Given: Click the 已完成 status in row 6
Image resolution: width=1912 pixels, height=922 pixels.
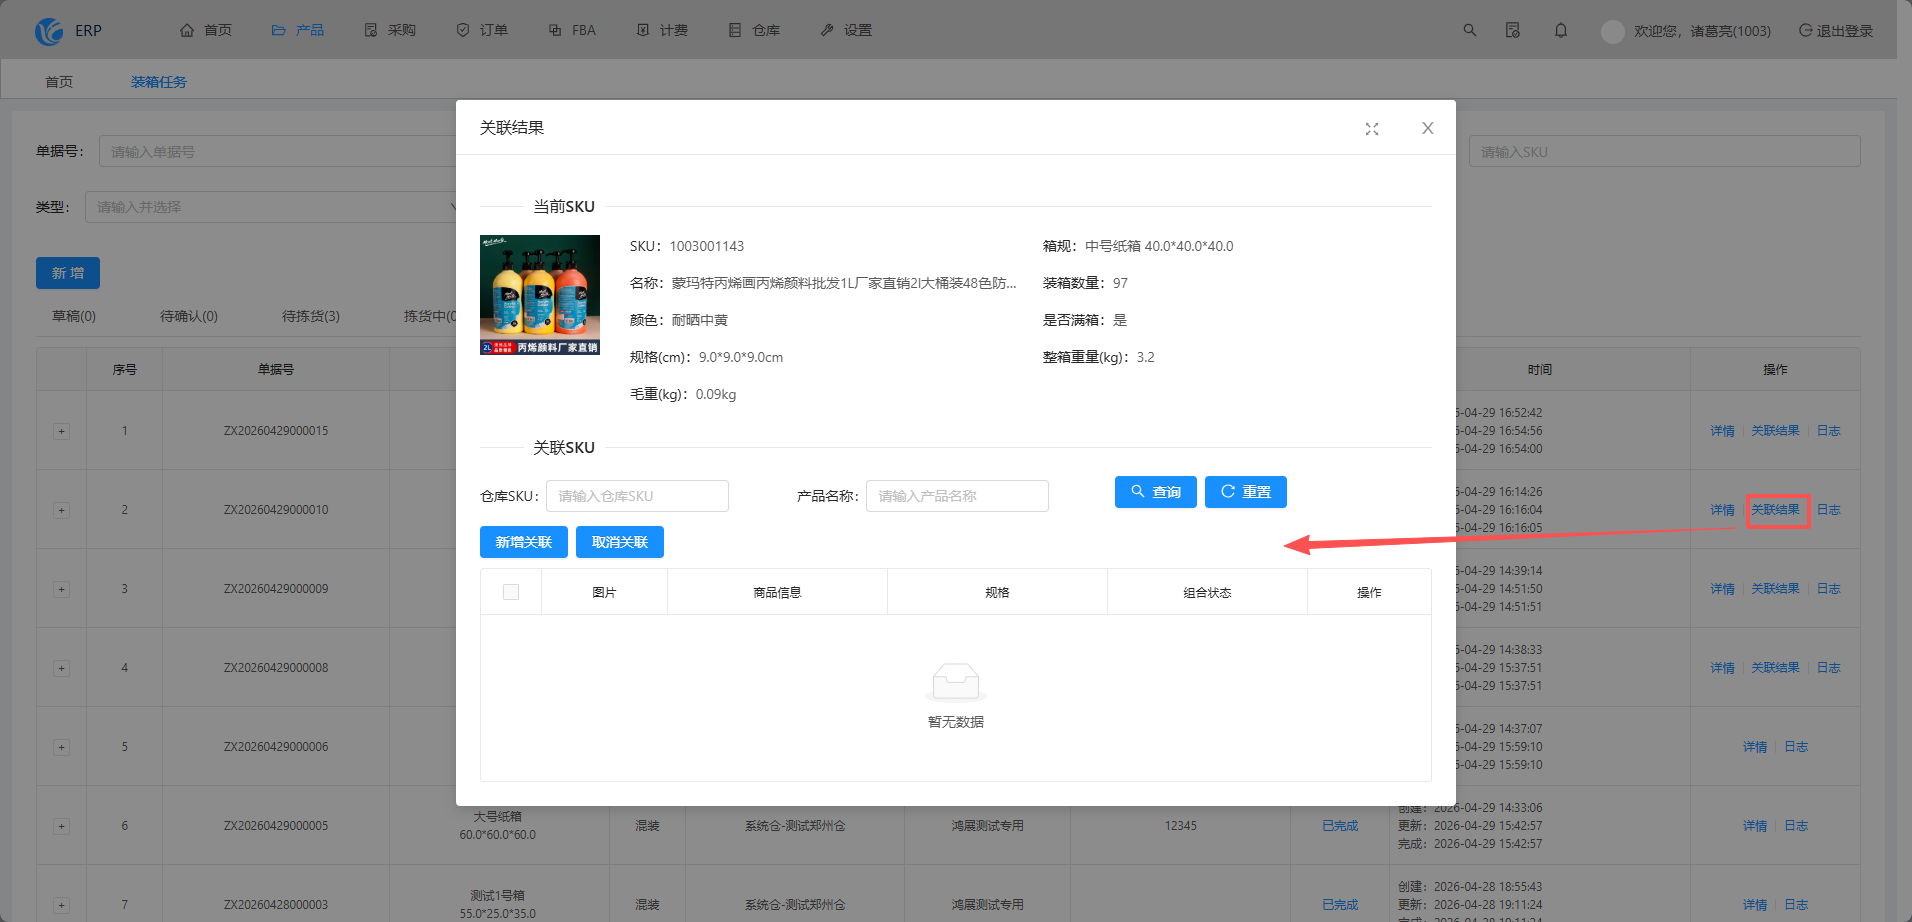Looking at the screenshot, I should tap(1340, 826).
